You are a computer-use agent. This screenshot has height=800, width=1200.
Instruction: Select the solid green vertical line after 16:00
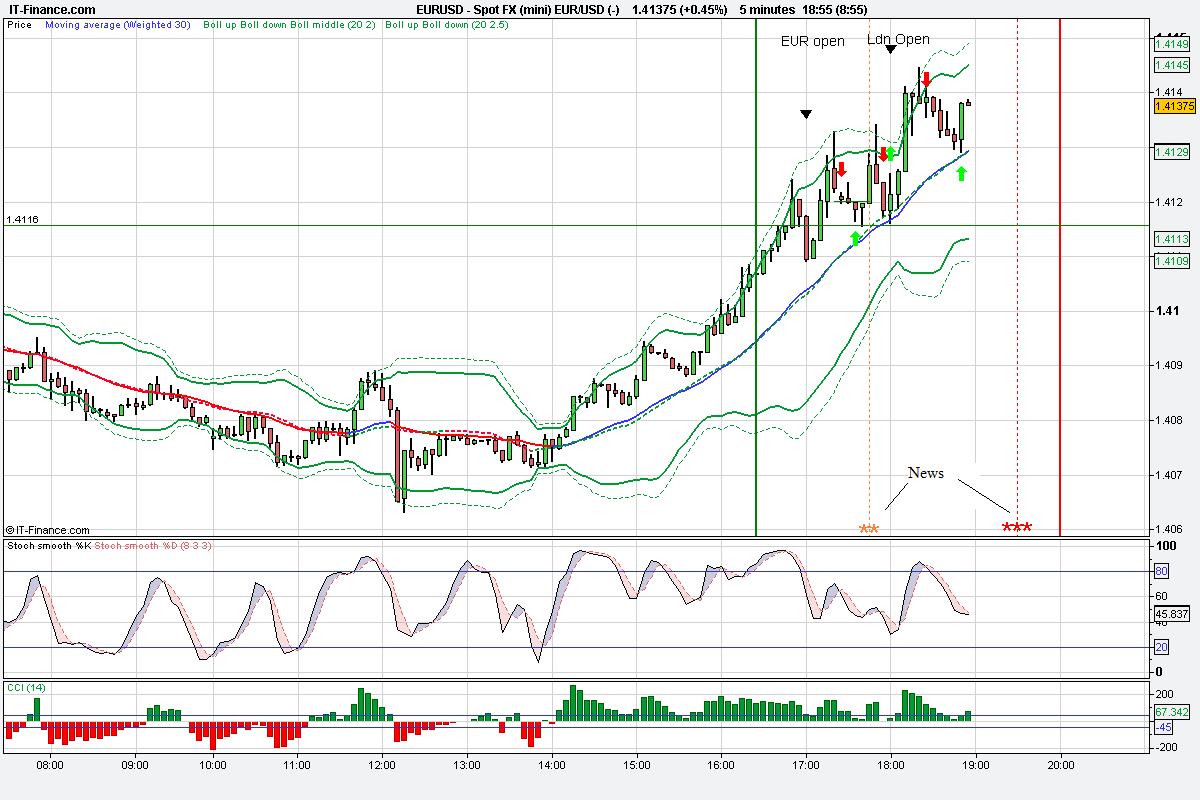(x=756, y=276)
